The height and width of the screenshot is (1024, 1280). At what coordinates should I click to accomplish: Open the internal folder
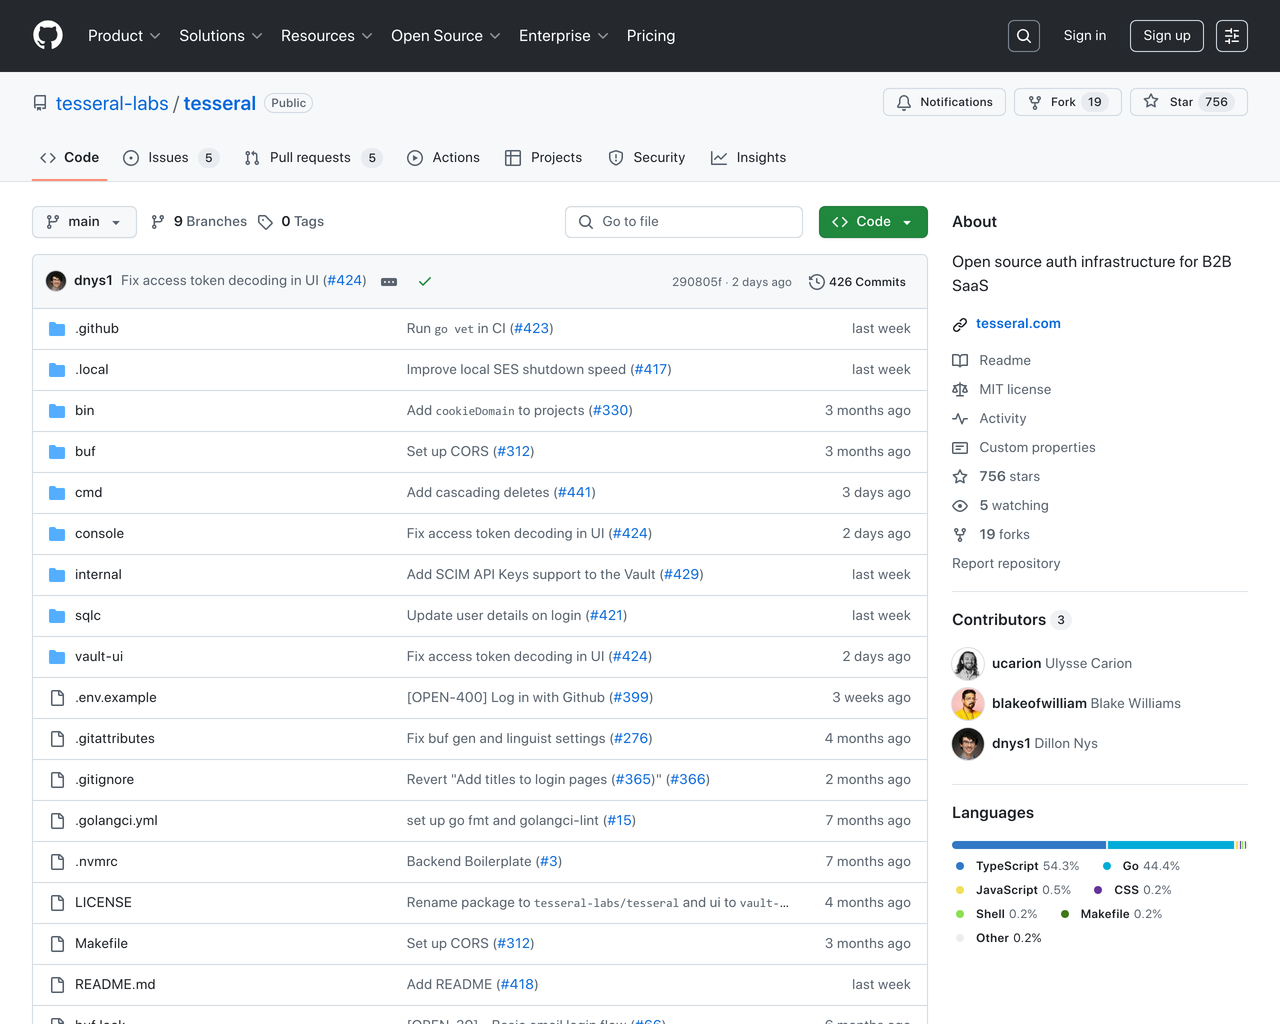click(x=98, y=575)
